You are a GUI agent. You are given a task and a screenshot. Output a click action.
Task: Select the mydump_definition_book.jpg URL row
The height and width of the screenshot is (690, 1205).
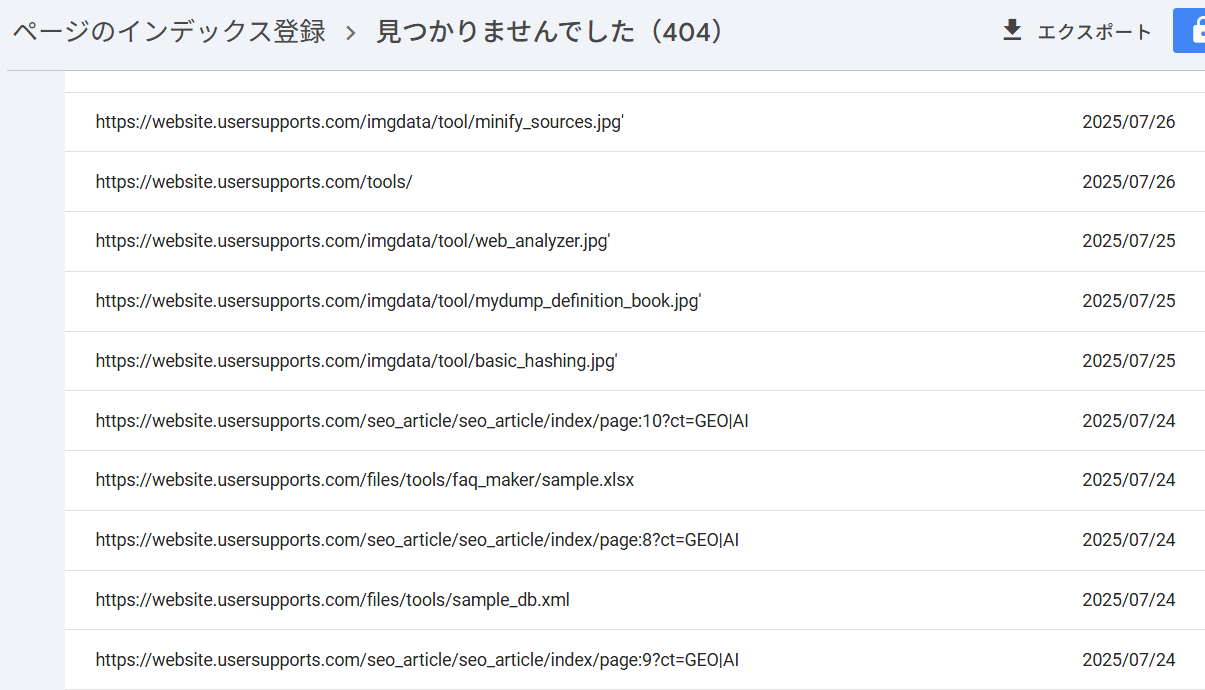tap(398, 301)
